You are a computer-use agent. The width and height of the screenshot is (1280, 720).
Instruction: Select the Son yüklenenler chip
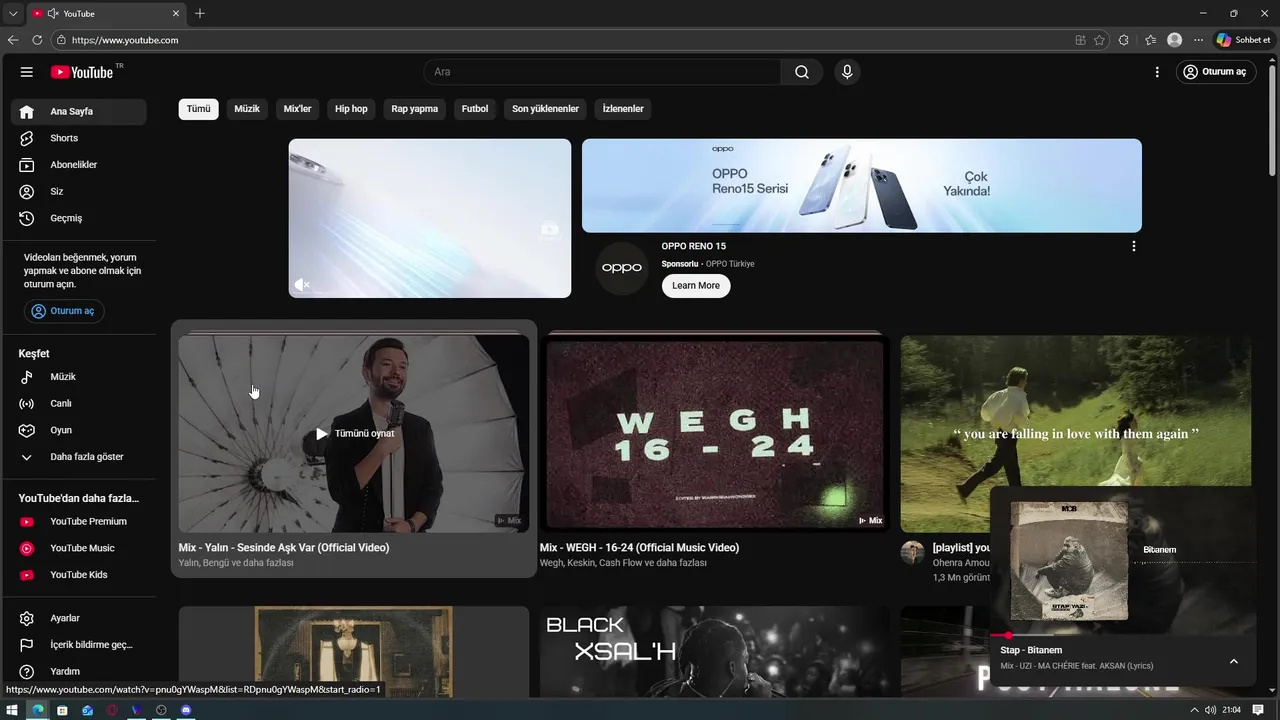[546, 109]
